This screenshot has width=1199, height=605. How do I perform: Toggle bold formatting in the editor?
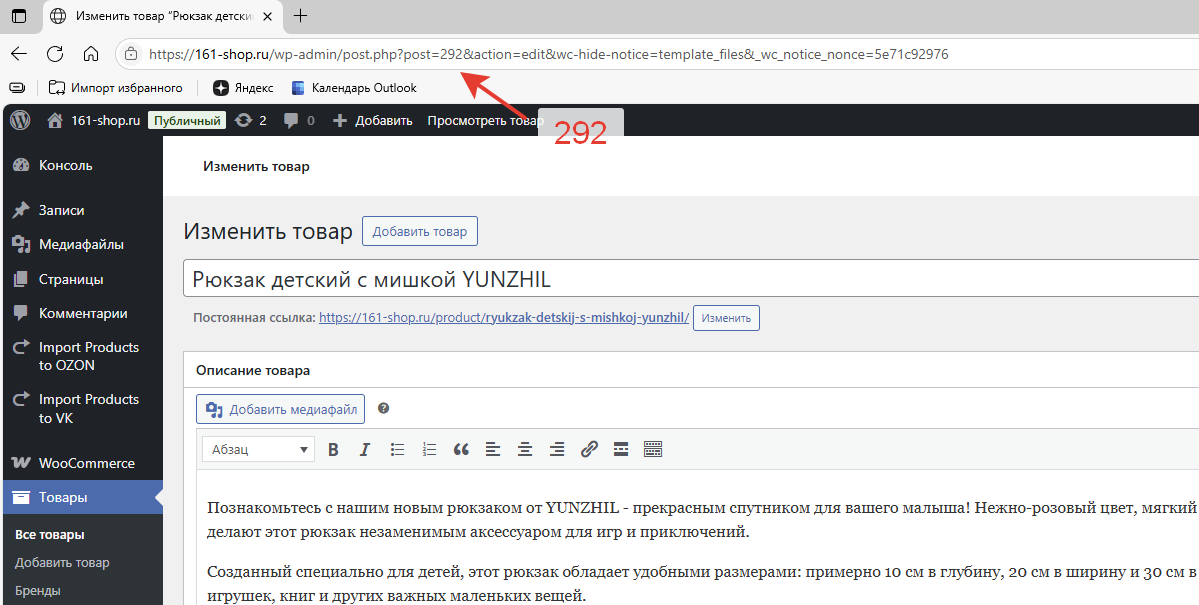334,450
